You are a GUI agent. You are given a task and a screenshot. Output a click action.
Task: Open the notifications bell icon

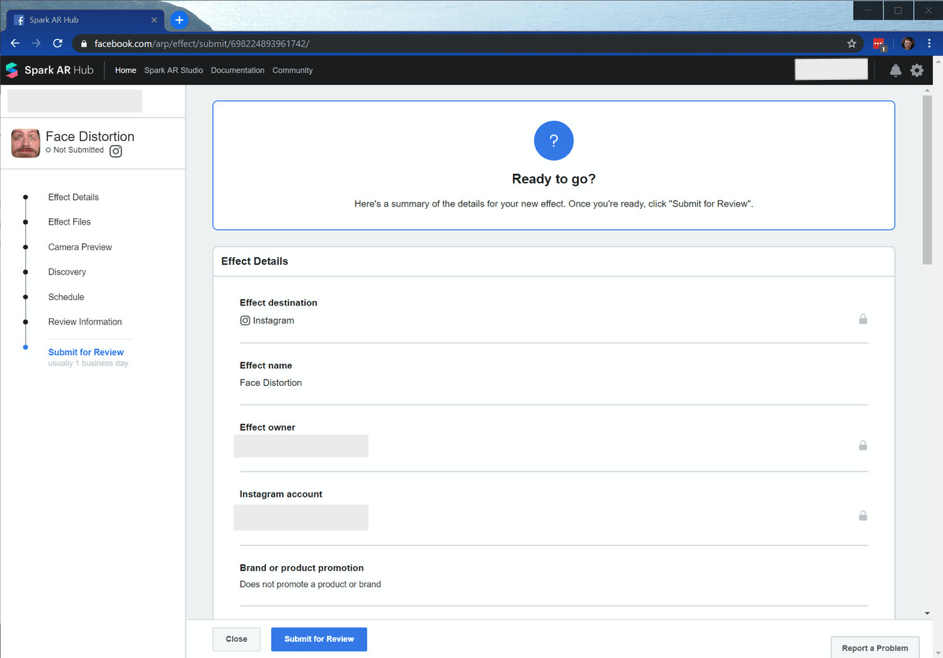[x=895, y=70]
